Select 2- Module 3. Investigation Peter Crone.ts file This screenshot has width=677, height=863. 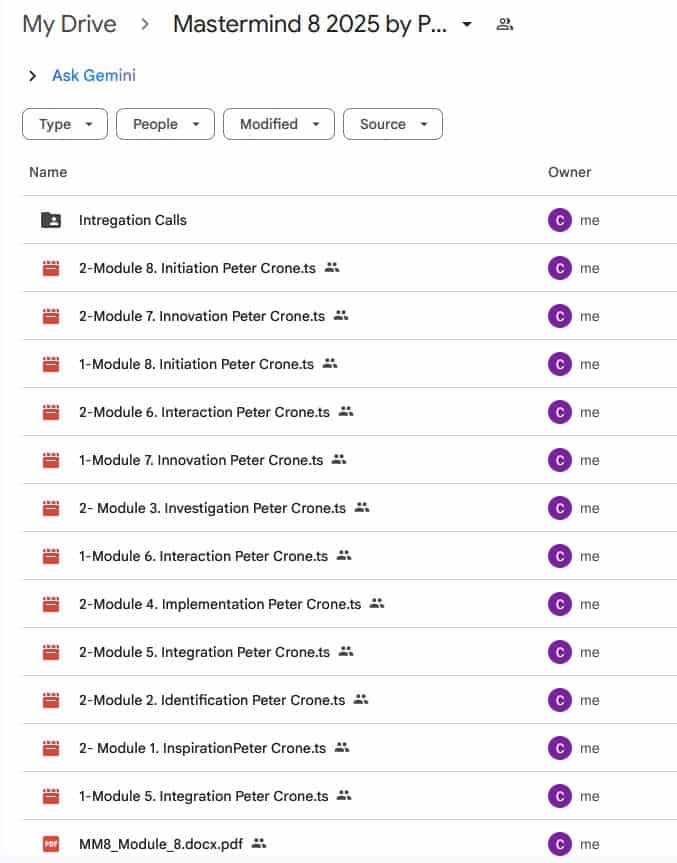click(212, 508)
